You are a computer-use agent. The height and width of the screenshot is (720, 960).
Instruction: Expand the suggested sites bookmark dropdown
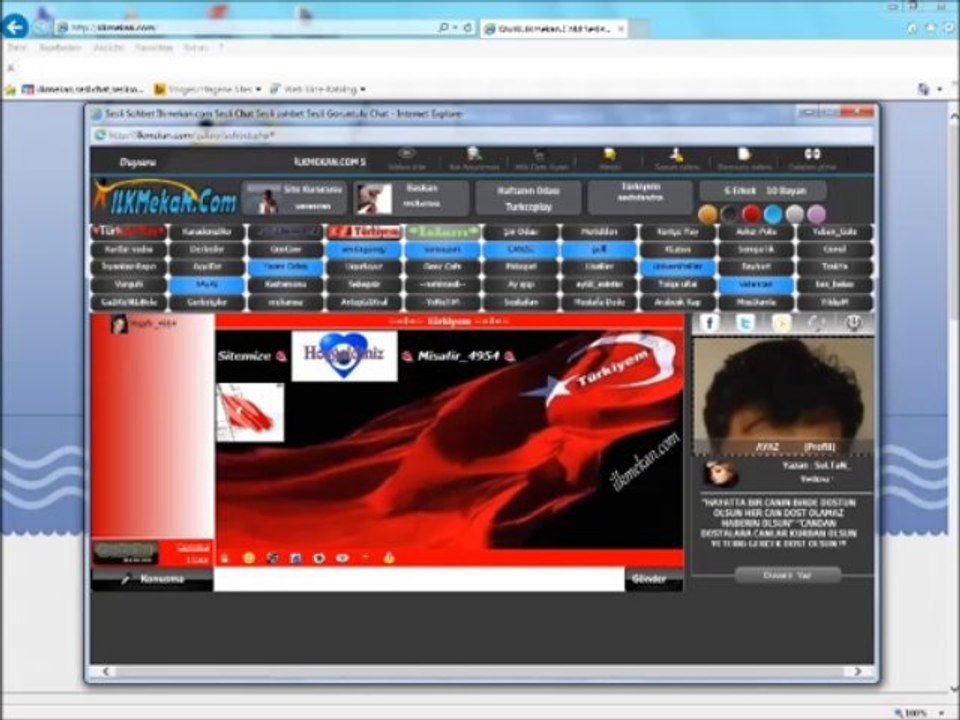tap(258, 89)
